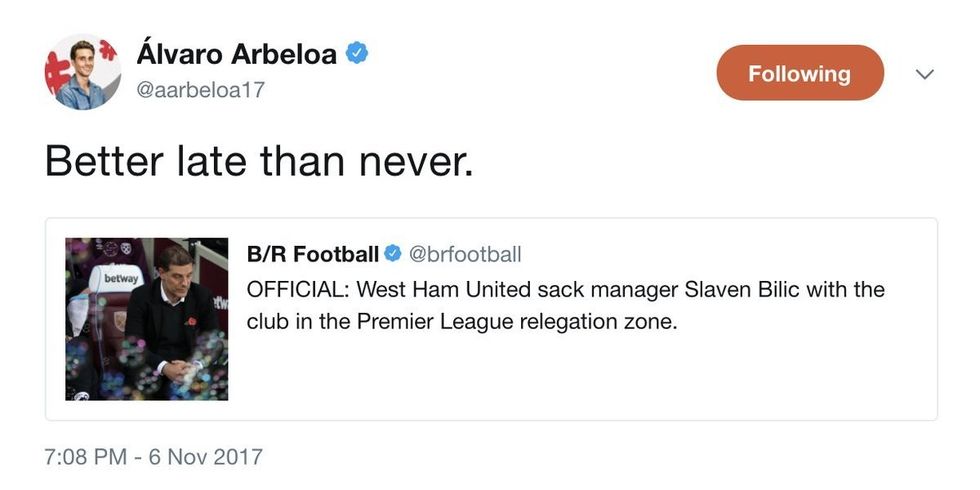Open the Álvaro Arbeloa display name
This screenshot has width=980, height=490.
236,52
